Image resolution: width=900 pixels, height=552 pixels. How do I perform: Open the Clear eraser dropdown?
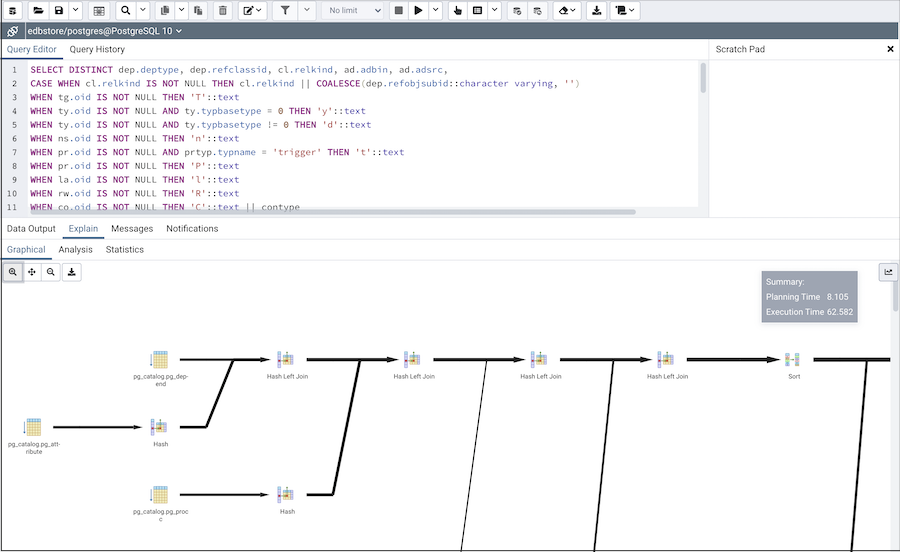click(567, 10)
